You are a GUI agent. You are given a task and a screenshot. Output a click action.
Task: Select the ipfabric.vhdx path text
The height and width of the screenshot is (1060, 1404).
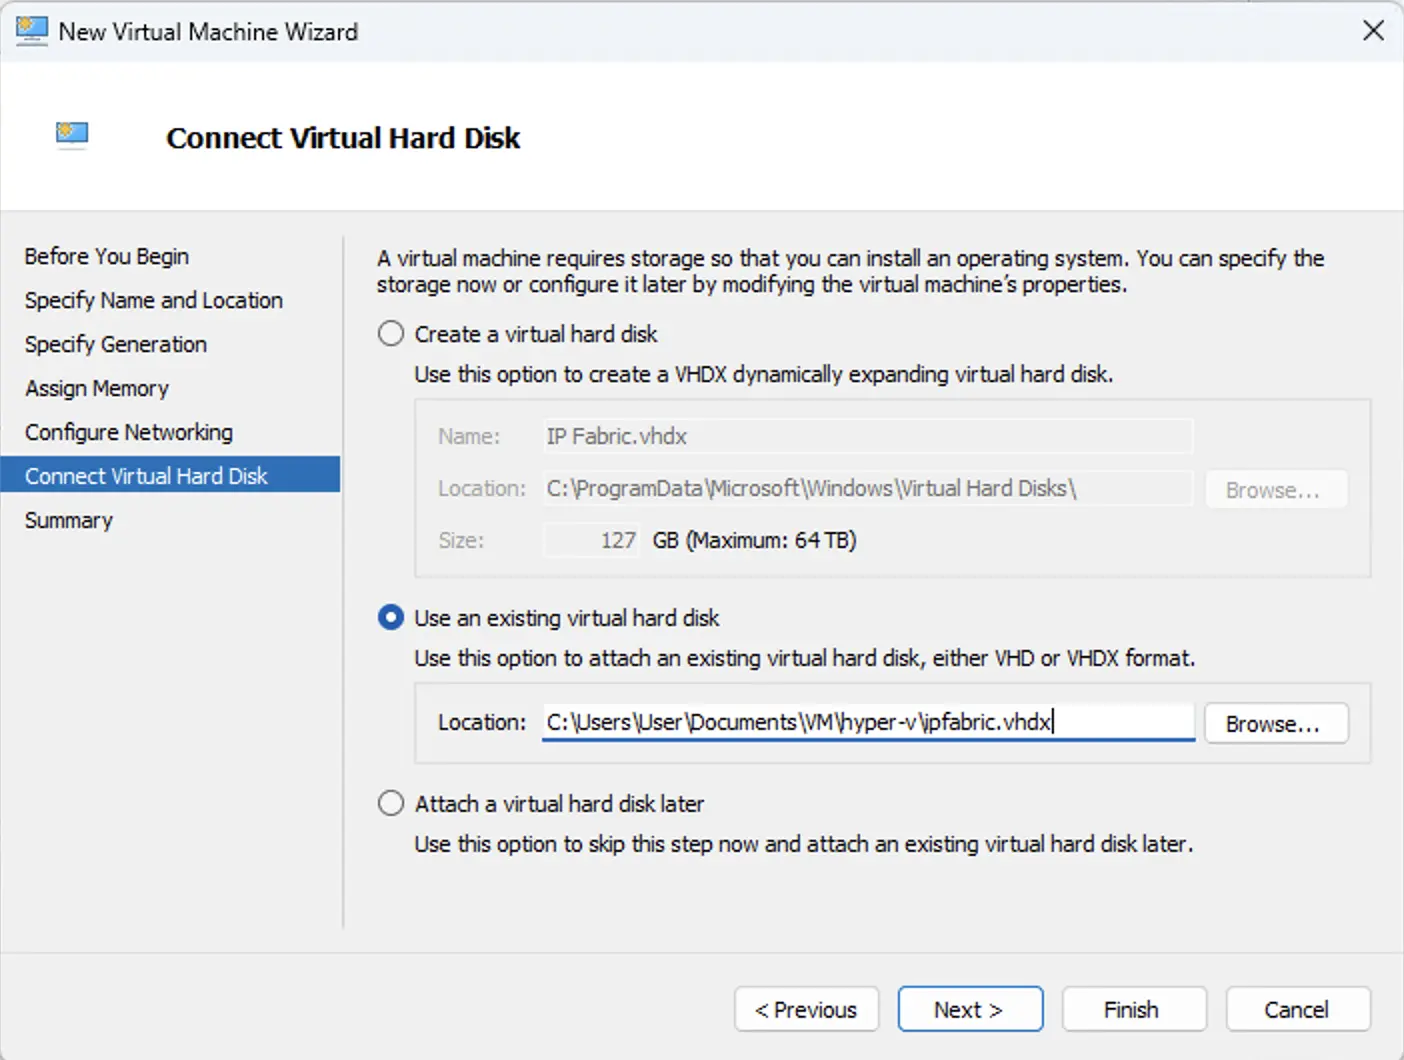click(x=800, y=722)
